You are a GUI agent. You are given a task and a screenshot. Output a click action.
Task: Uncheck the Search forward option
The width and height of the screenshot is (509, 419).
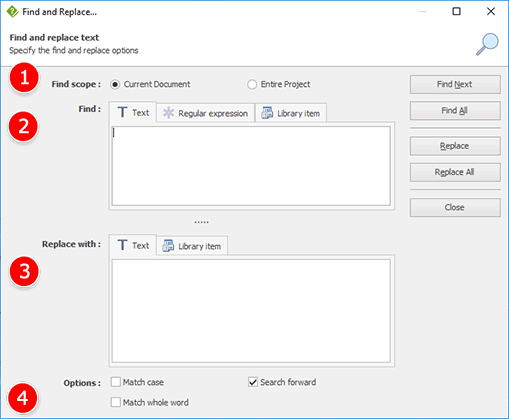click(253, 382)
